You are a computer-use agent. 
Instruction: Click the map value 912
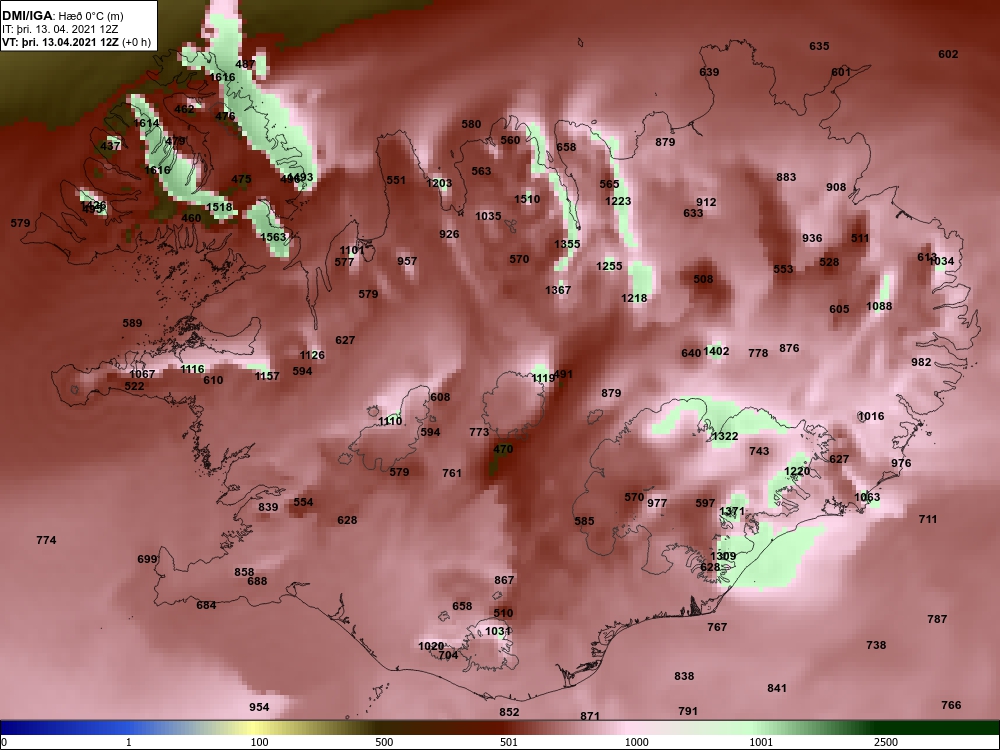[x=706, y=202]
